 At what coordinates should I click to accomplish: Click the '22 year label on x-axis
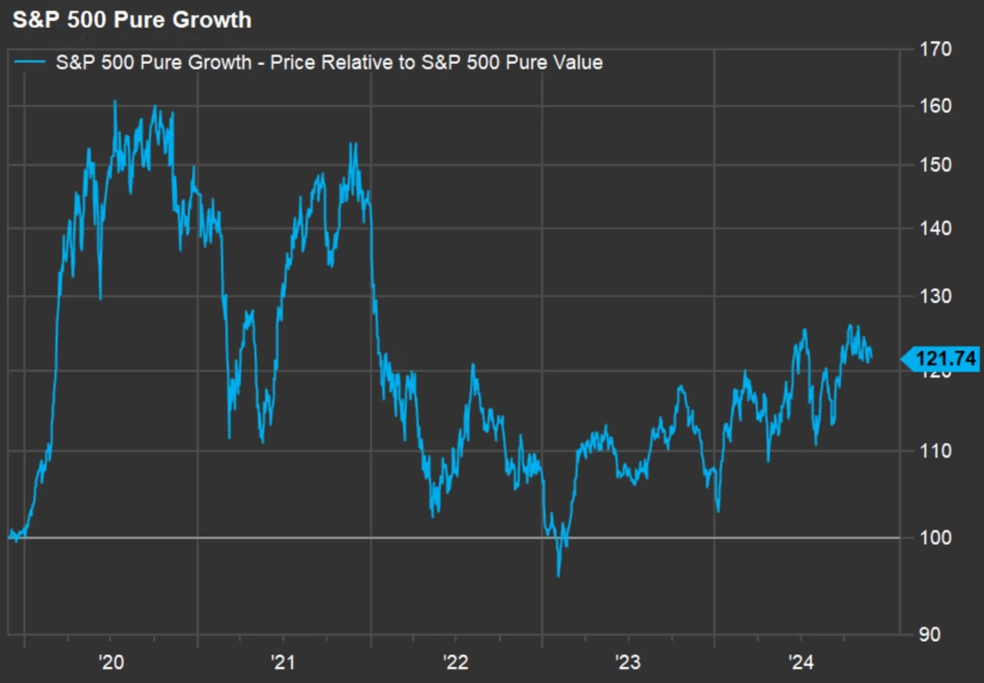click(455, 662)
